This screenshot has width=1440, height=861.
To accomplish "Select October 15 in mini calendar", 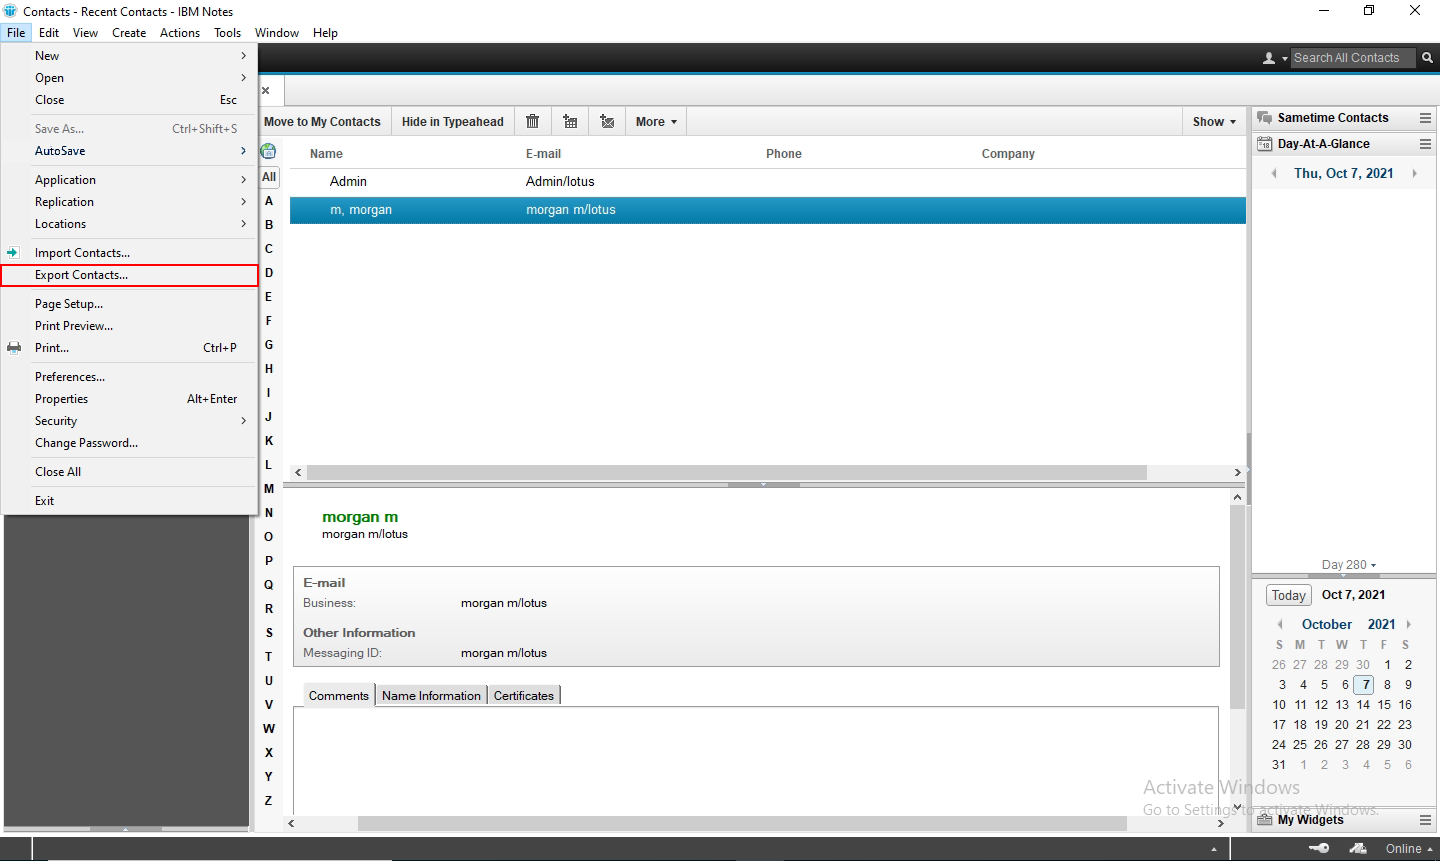I will pos(1384,705).
